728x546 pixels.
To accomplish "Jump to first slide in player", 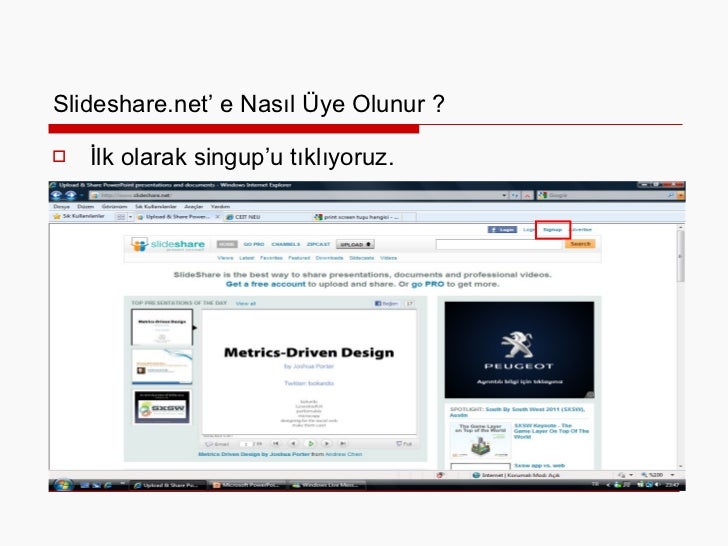I will (x=276, y=444).
